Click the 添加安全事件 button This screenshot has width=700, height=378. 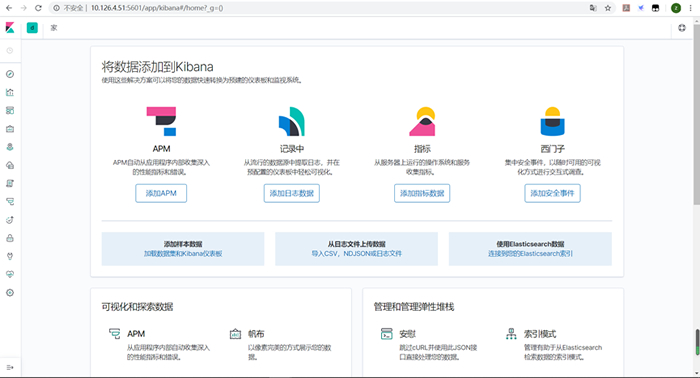point(552,193)
